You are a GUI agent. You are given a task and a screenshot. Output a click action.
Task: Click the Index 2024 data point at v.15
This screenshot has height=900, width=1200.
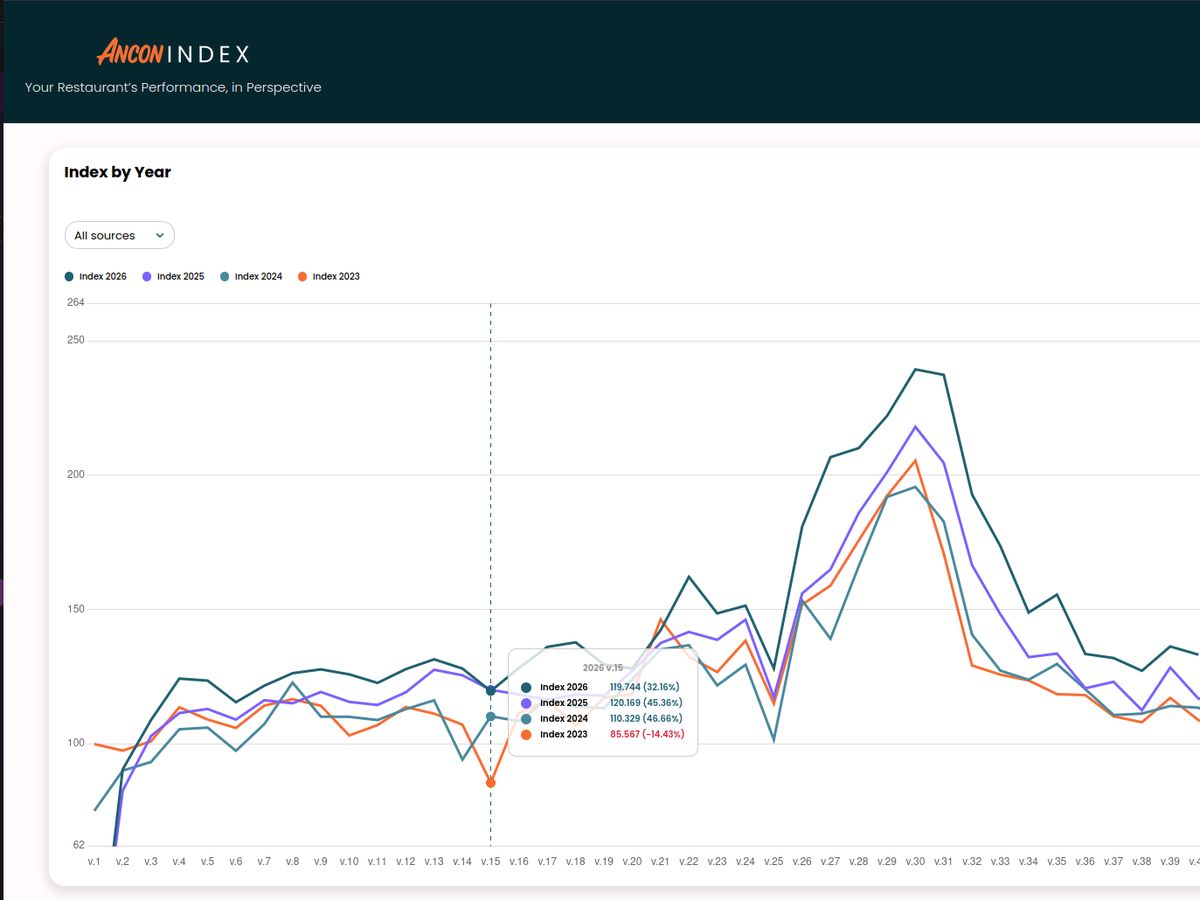tap(490, 716)
